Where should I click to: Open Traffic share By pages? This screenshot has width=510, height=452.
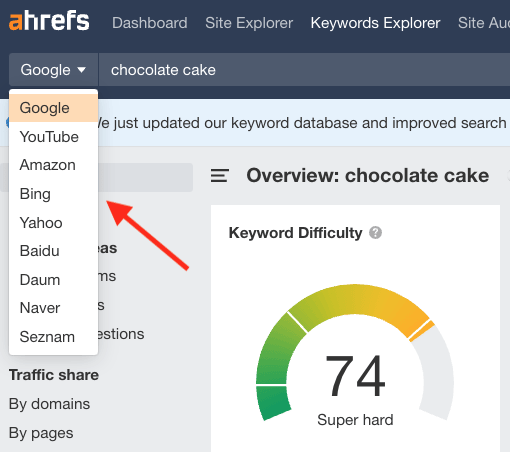pos(41,433)
